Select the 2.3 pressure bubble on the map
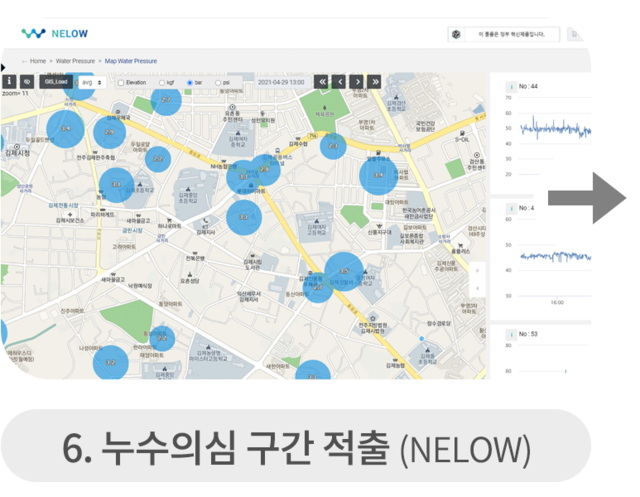The height and width of the screenshot is (497, 640). click(x=333, y=146)
